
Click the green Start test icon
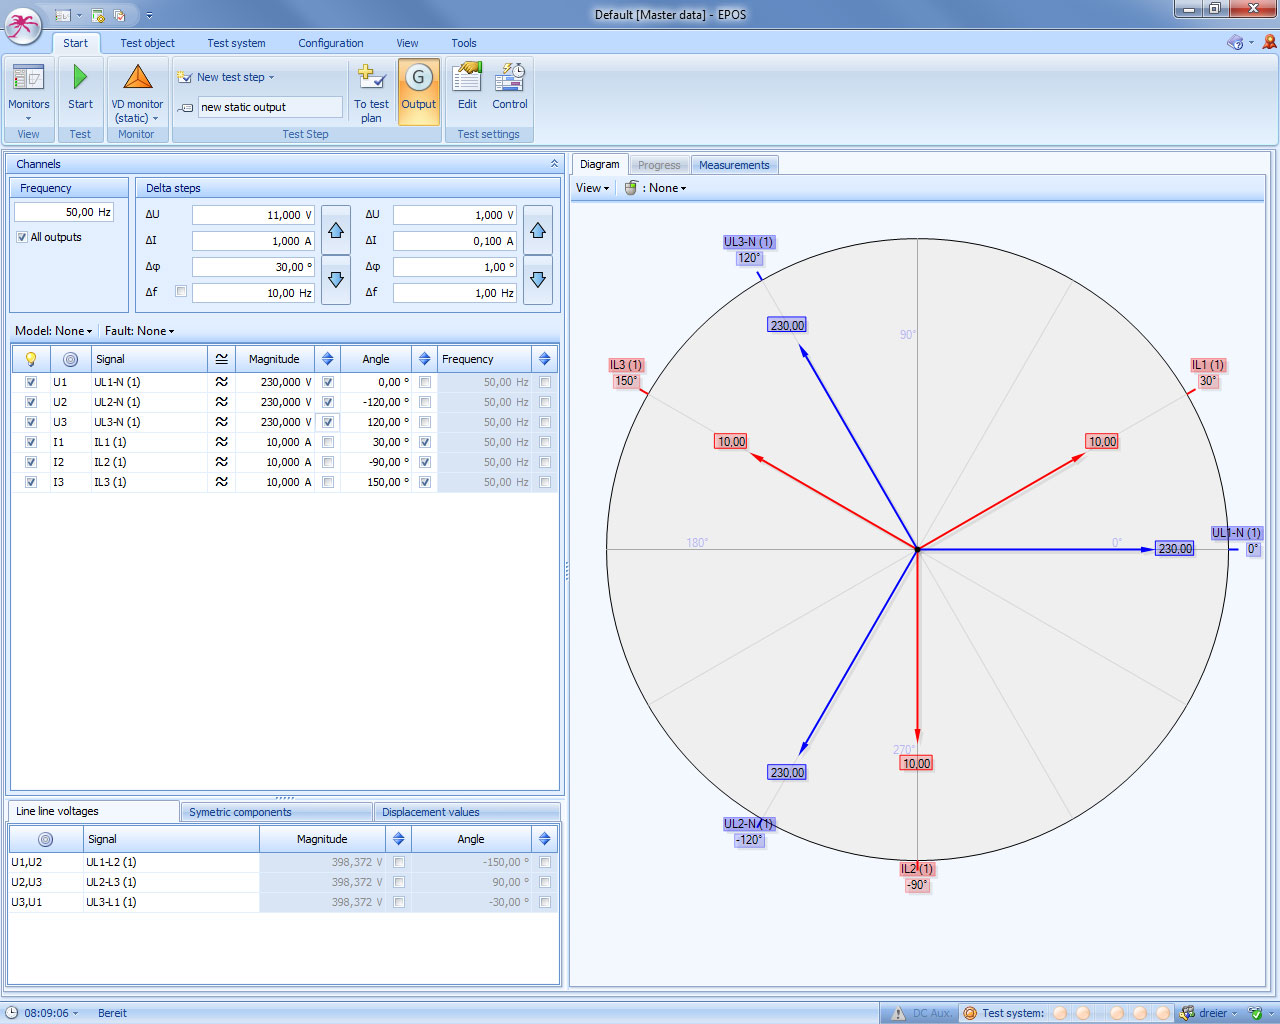[80, 78]
